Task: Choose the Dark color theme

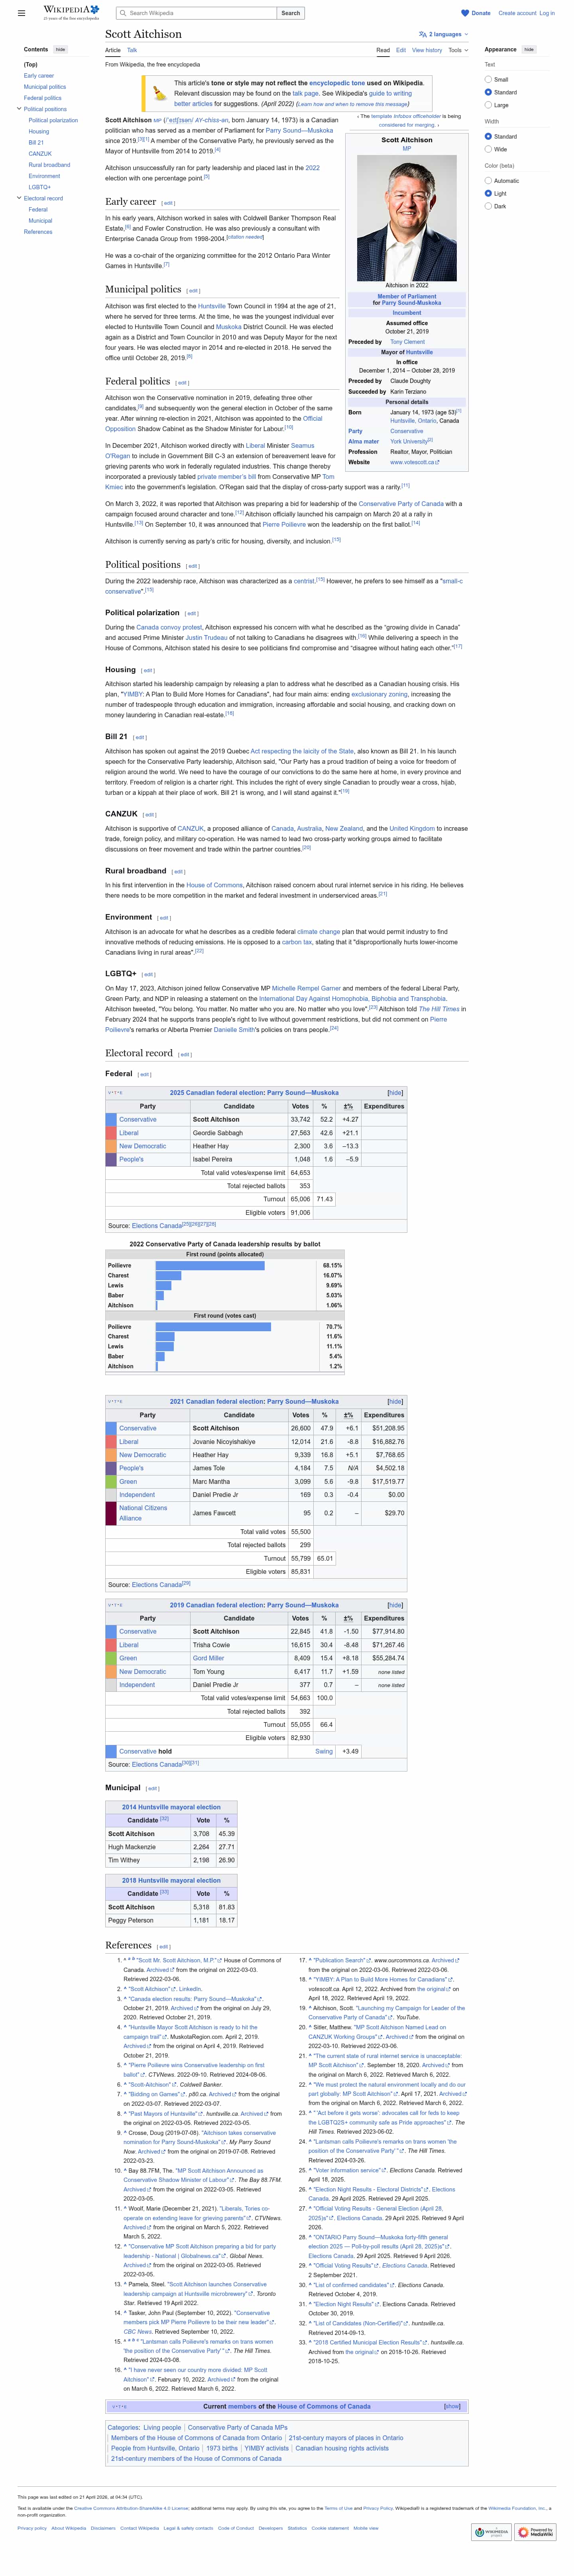Action: [488, 206]
